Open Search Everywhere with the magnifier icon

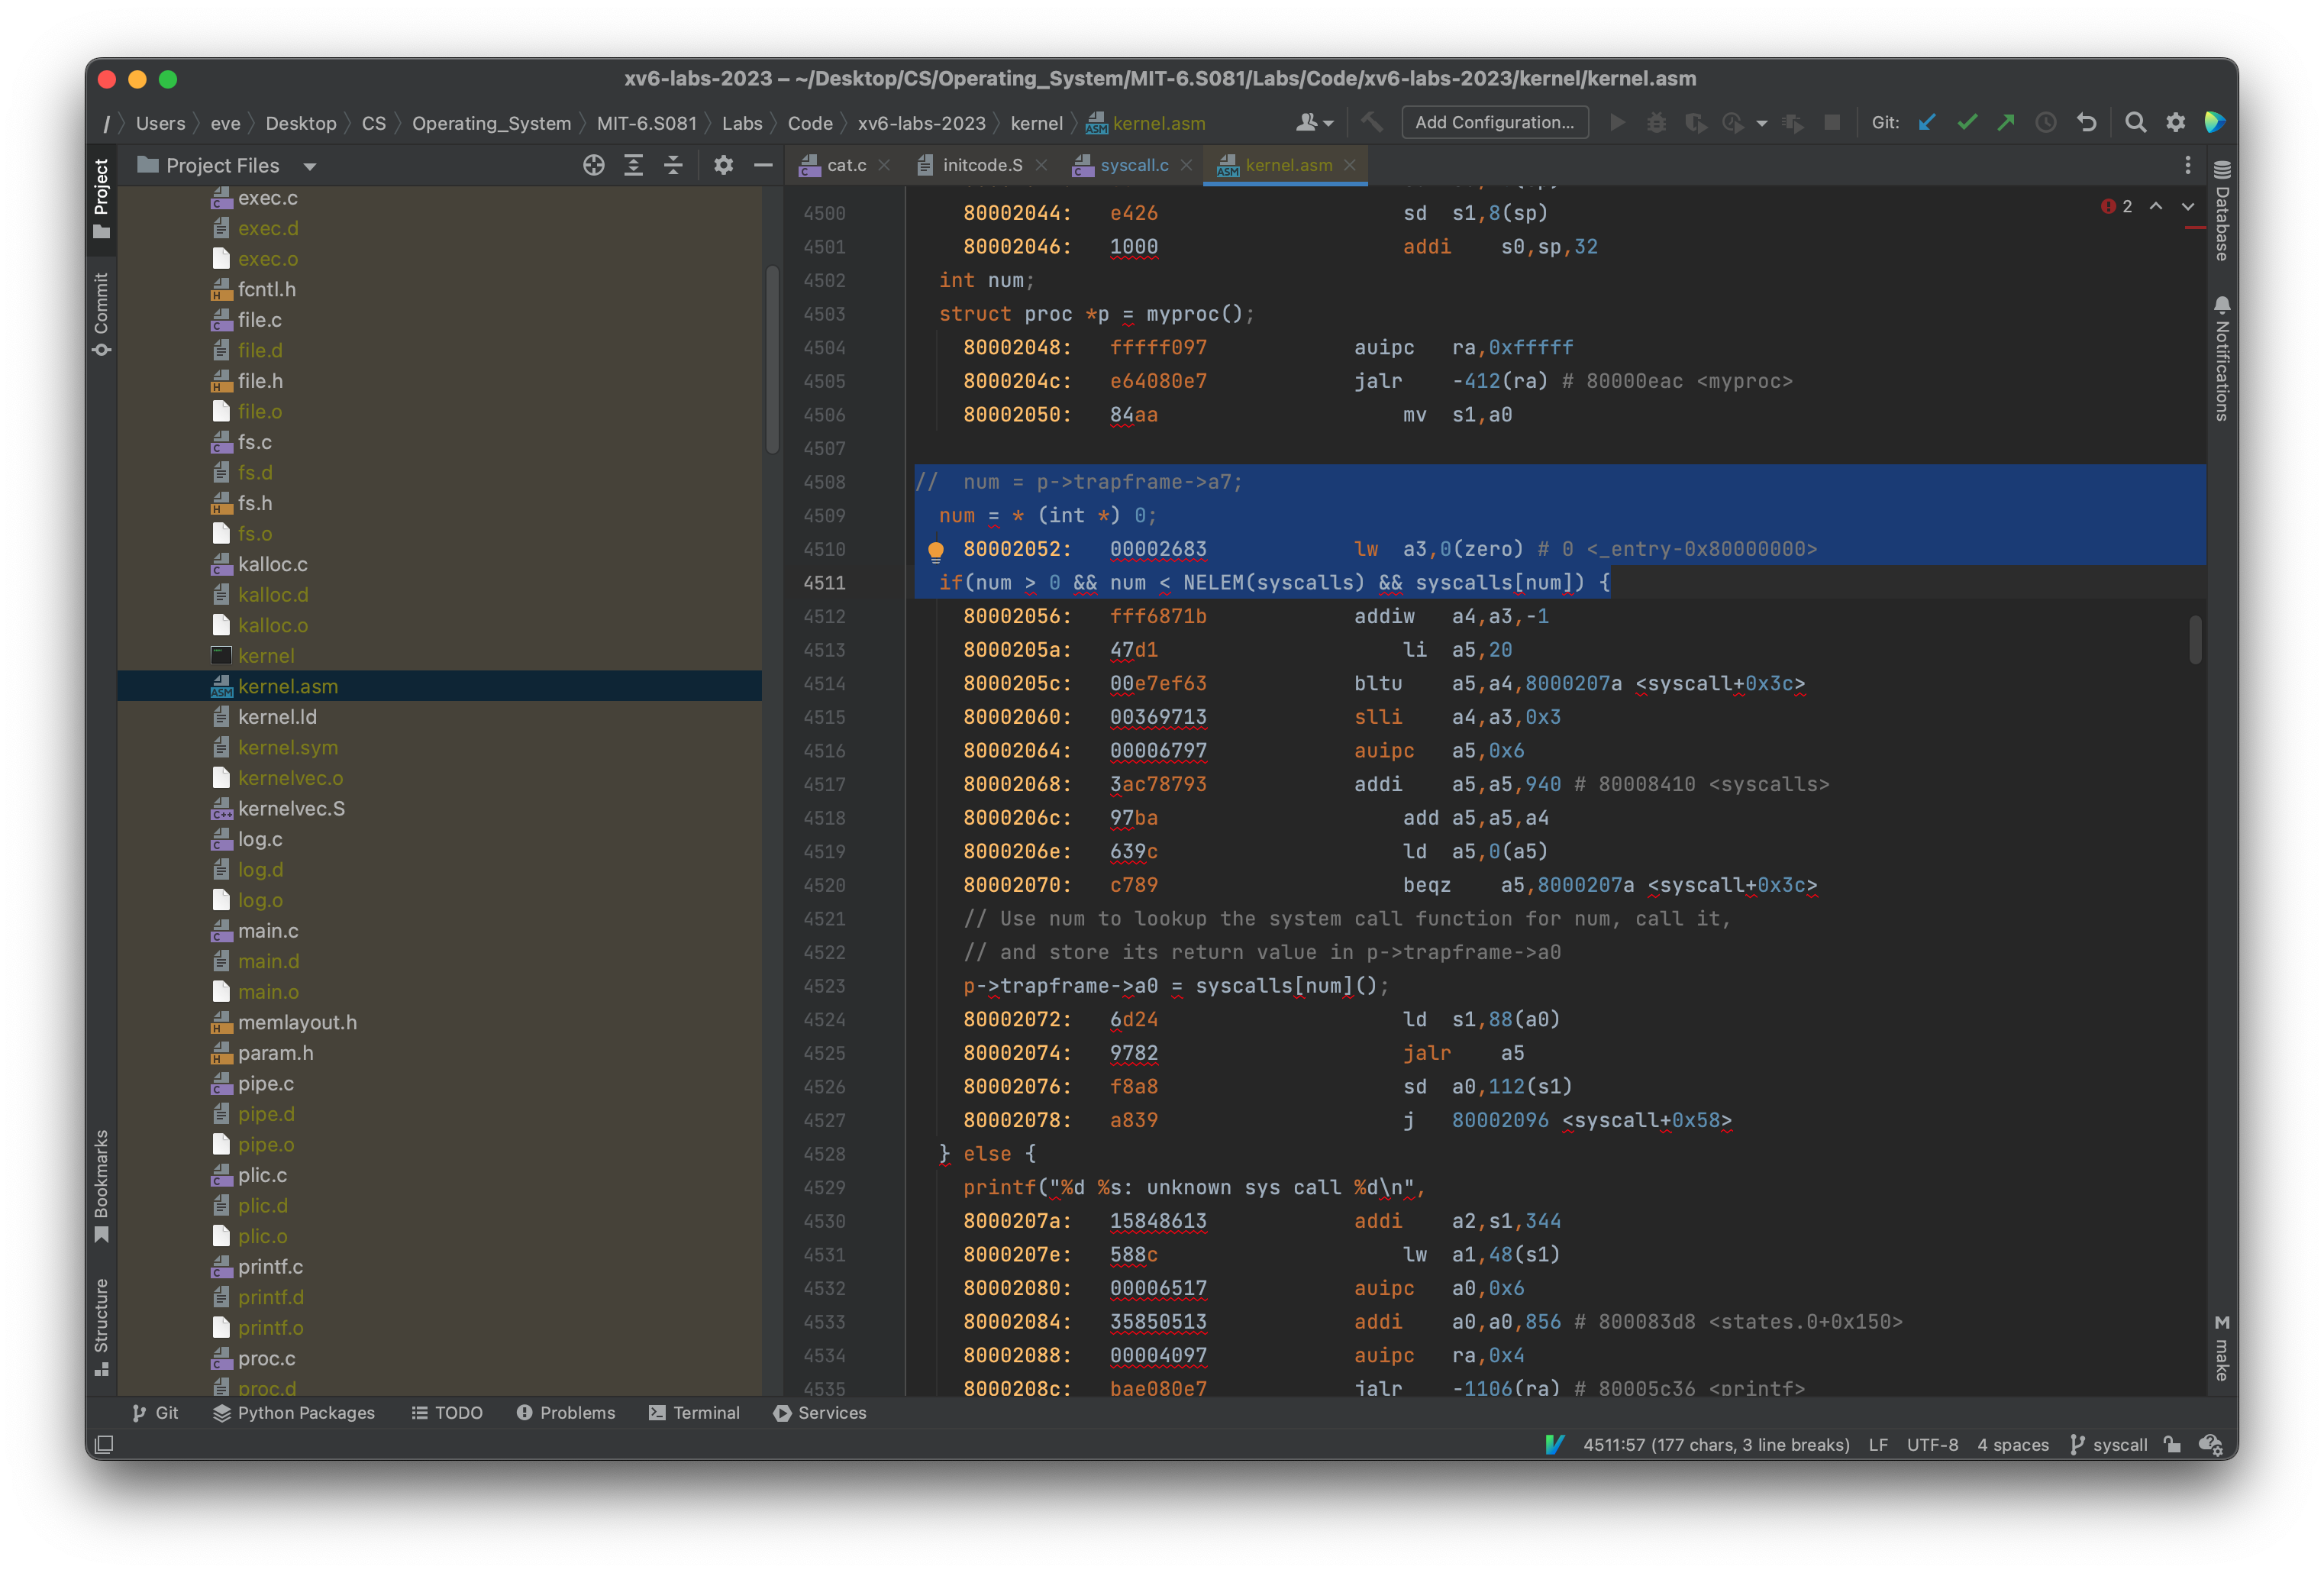pos(2135,122)
